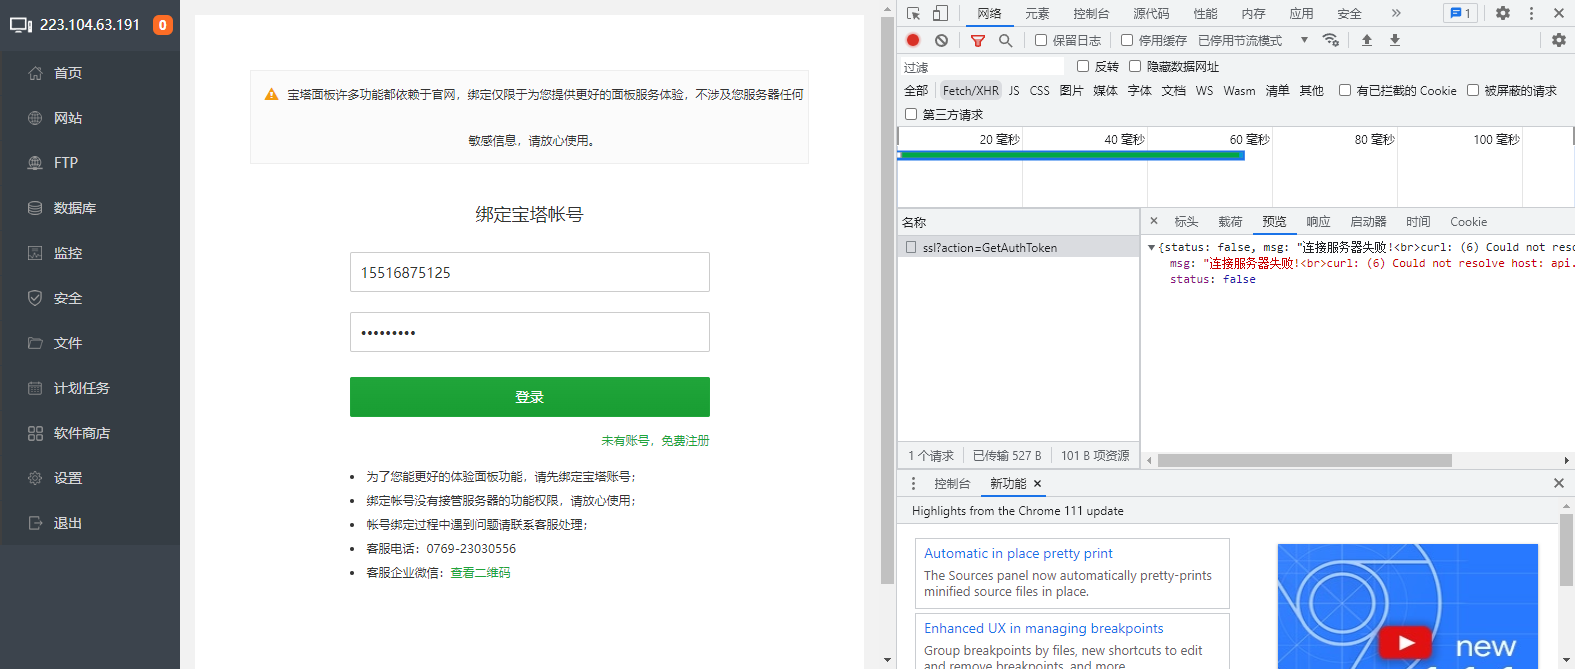Clear the network log
Screen dimensions: 1575x669
[x=941, y=40]
